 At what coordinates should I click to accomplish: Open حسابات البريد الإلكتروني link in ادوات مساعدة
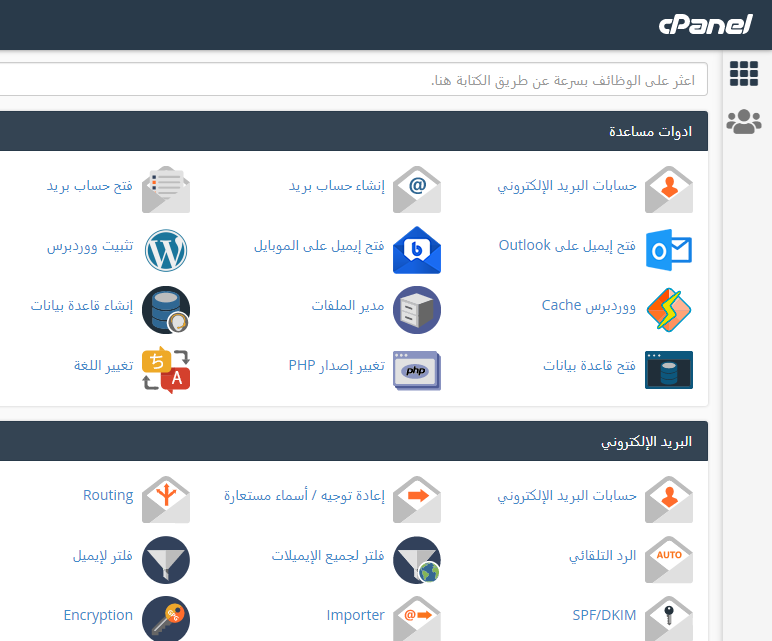[x=567, y=186]
